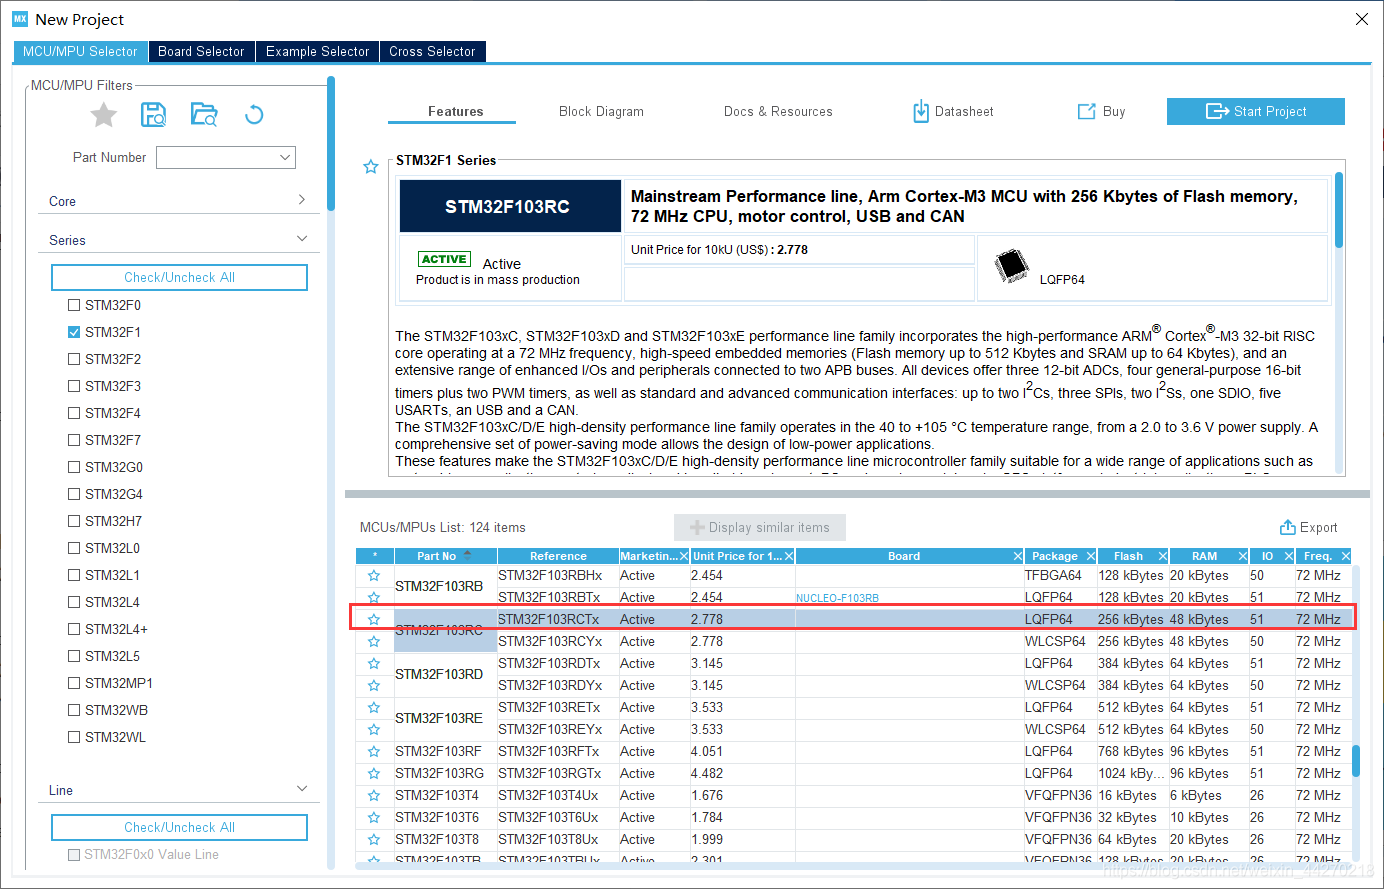
Task: Star the STM32F103RGTx row
Action: [x=374, y=774]
